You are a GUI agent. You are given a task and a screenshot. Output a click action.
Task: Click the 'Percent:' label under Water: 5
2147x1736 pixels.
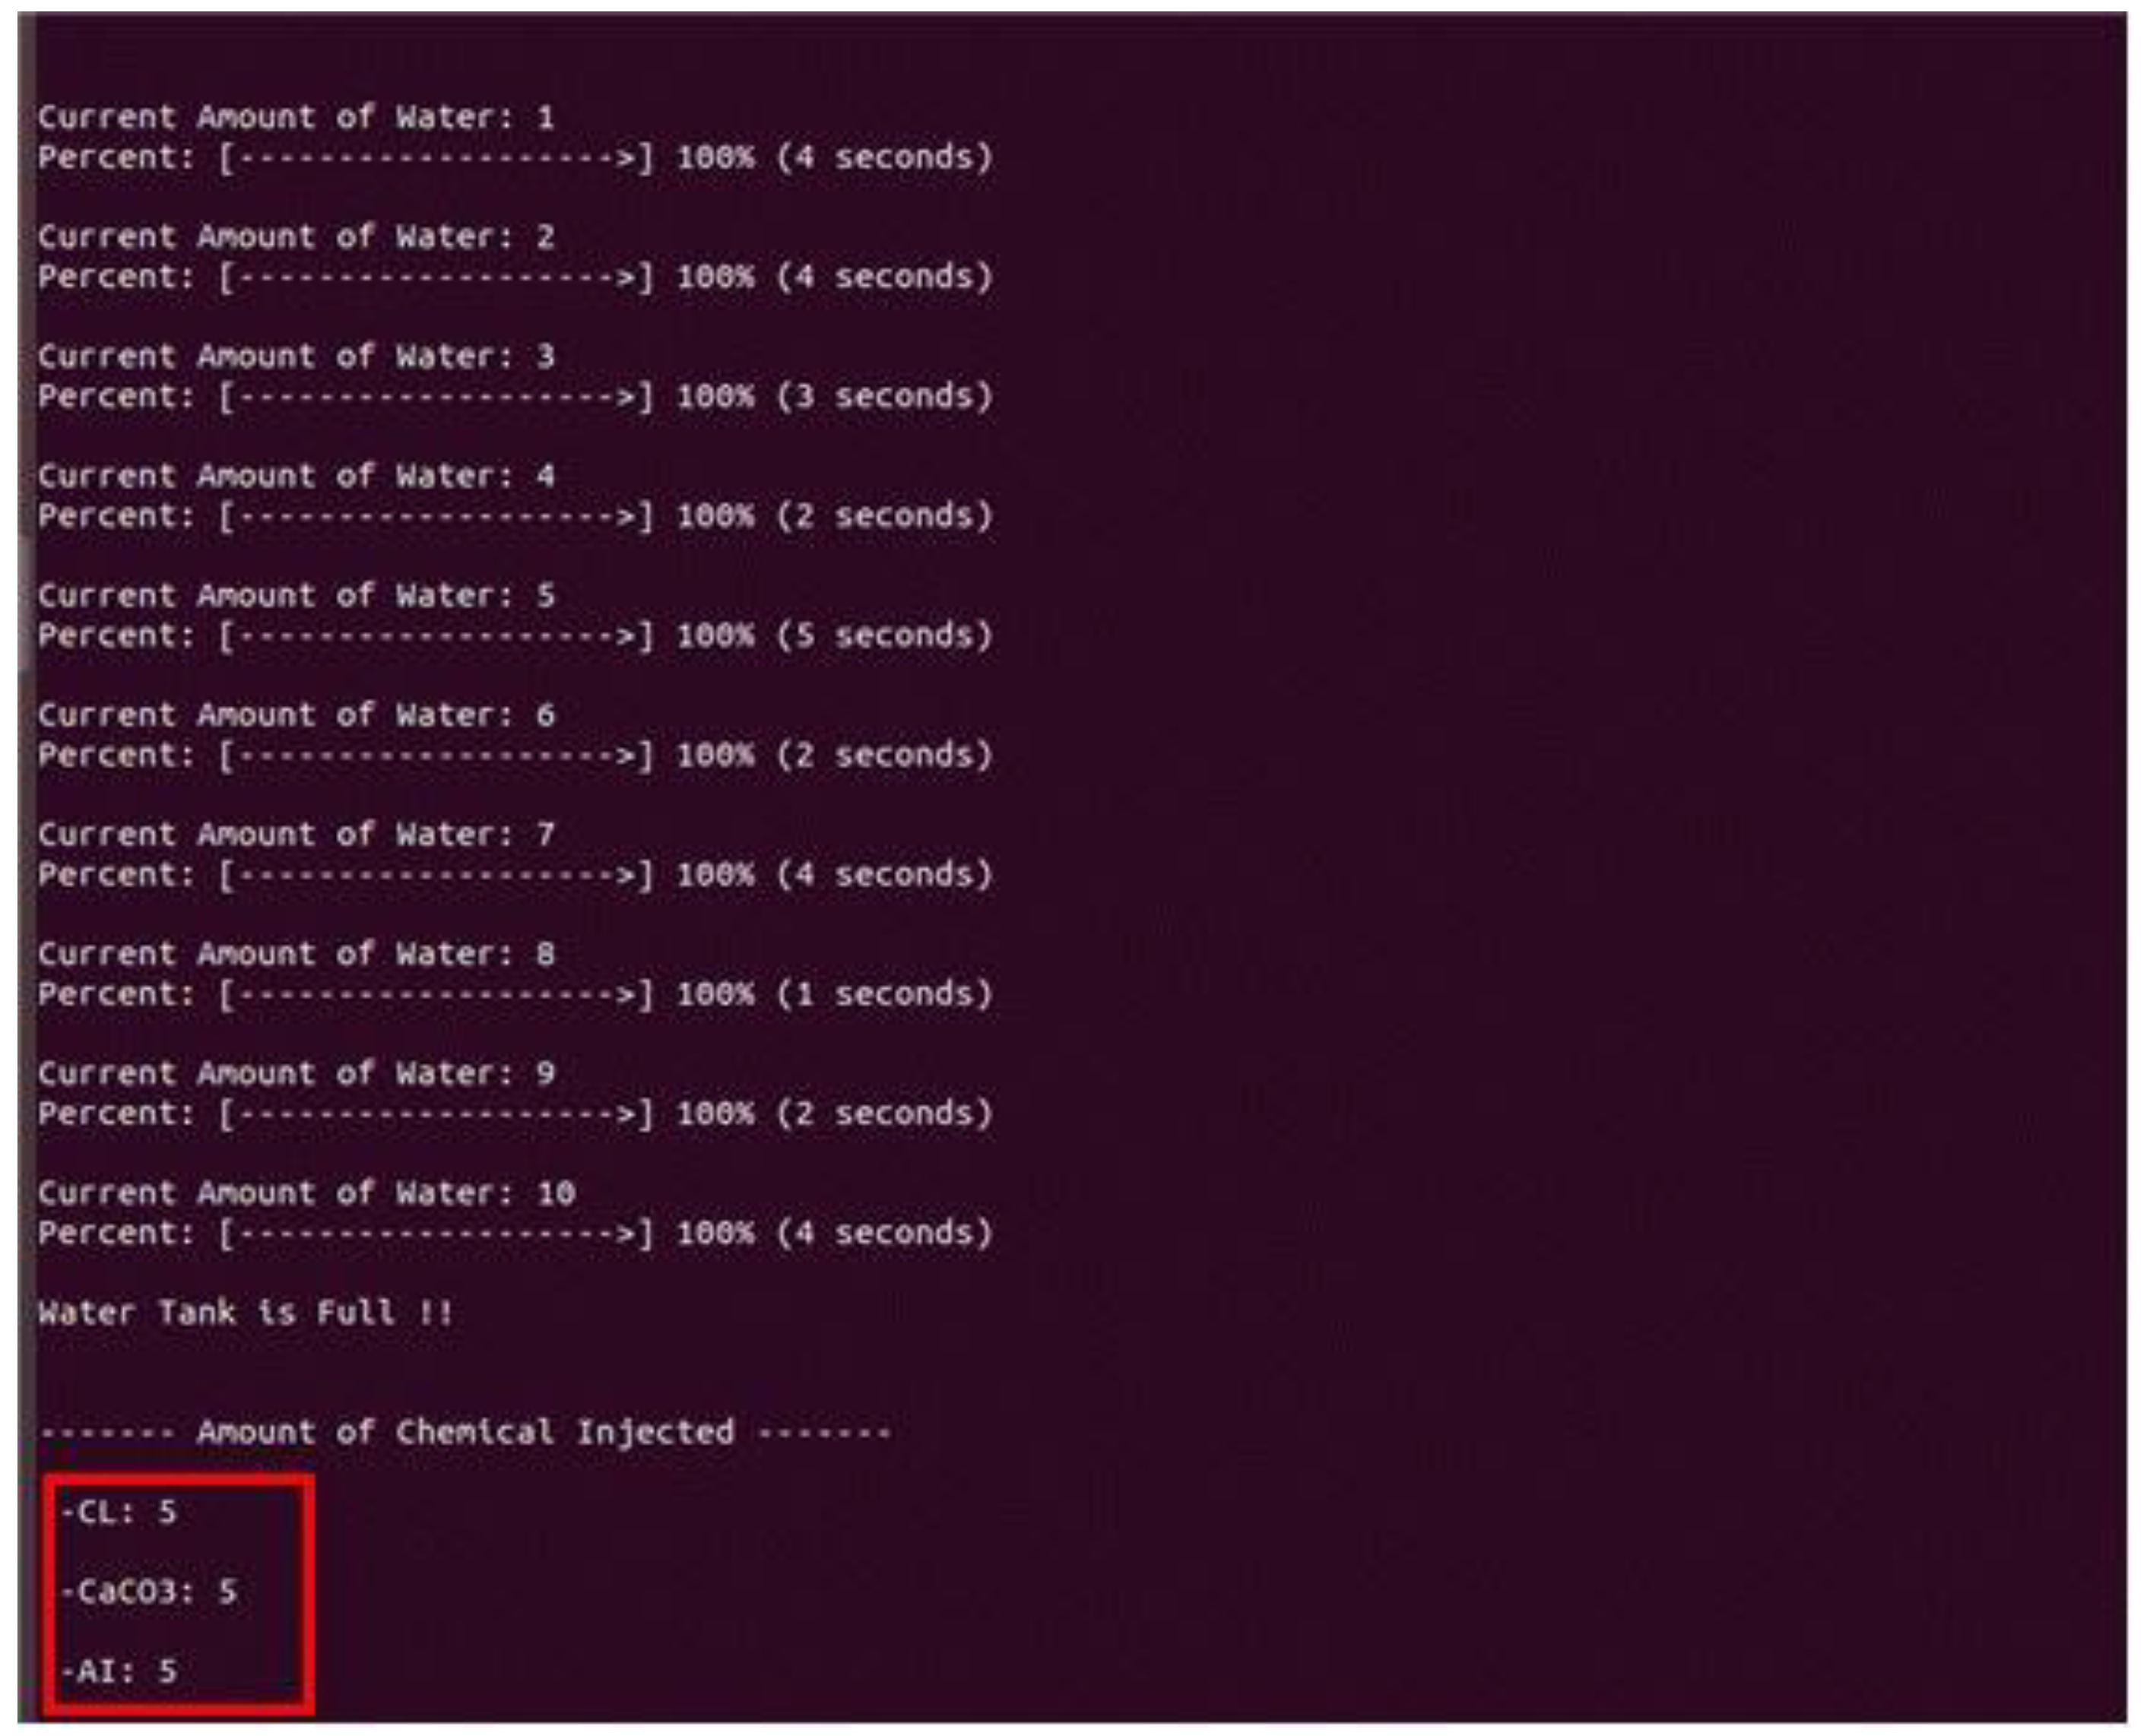click(116, 636)
